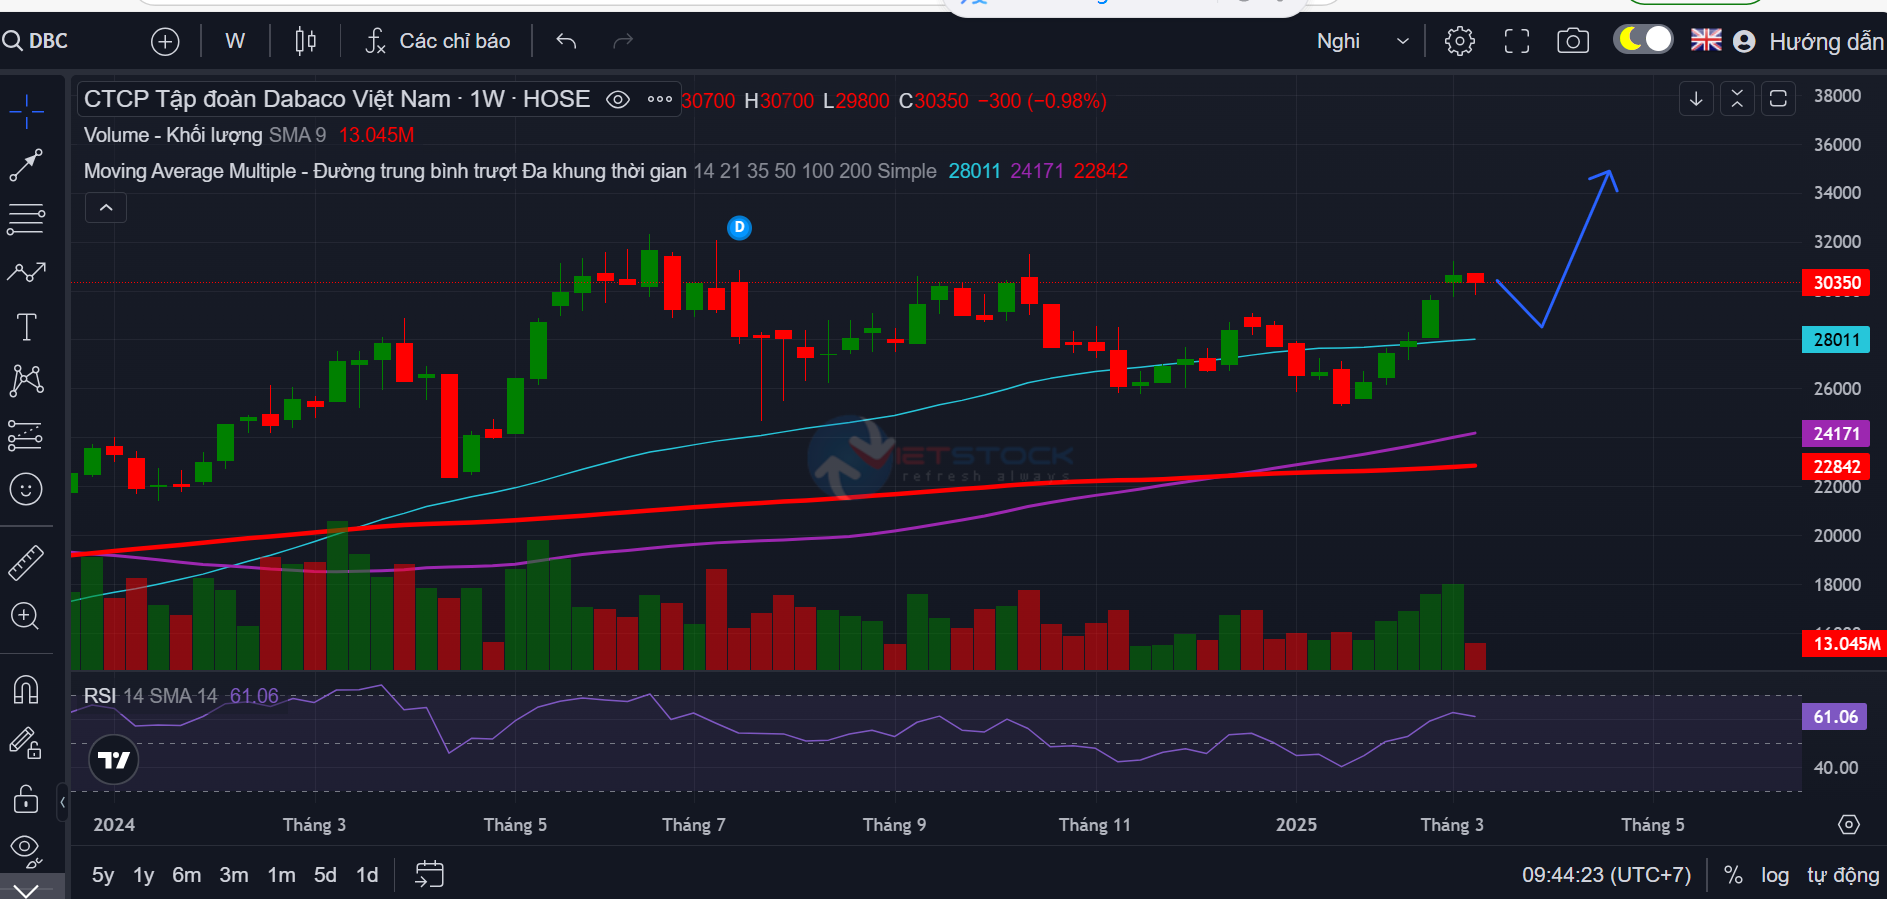Set the date range to 1d
The height and width of the screenshot is (899, 1887).
pos(367,875)
